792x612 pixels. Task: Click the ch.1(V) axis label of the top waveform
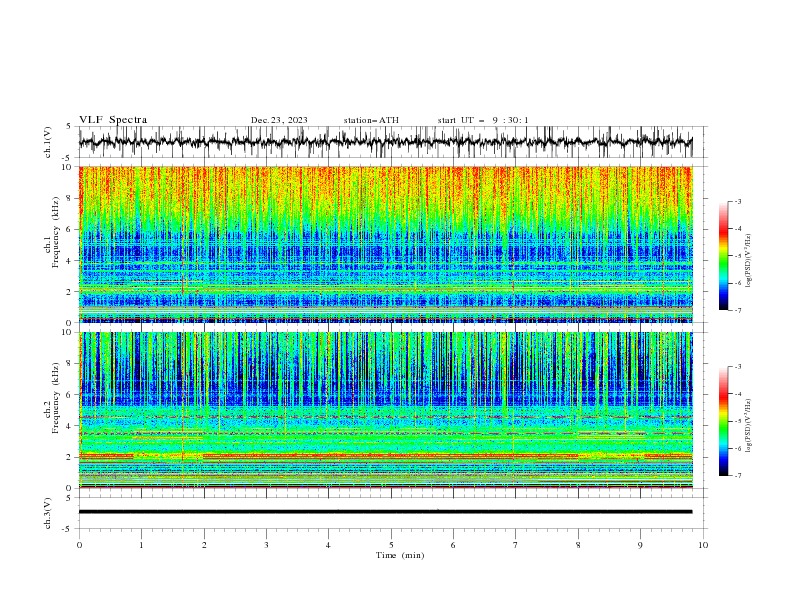coord(48,142)
